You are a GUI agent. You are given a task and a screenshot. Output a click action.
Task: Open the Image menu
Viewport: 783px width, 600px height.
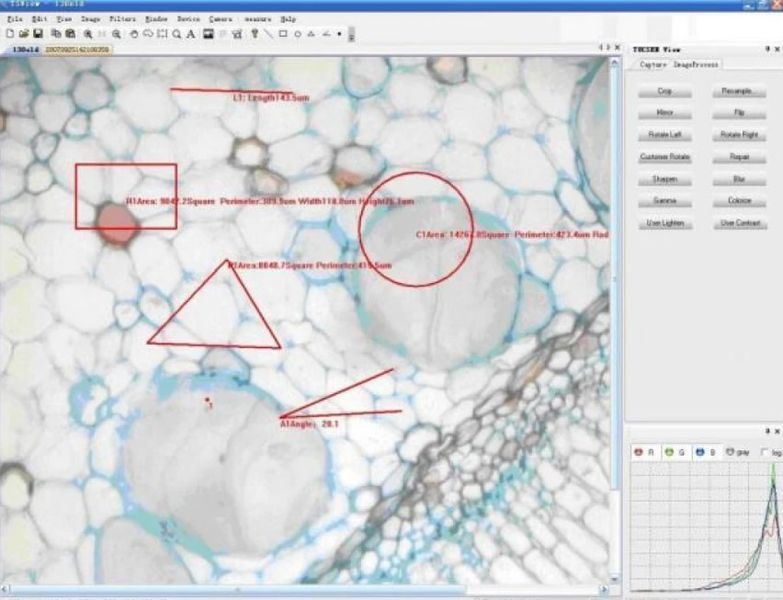point(91,19)
